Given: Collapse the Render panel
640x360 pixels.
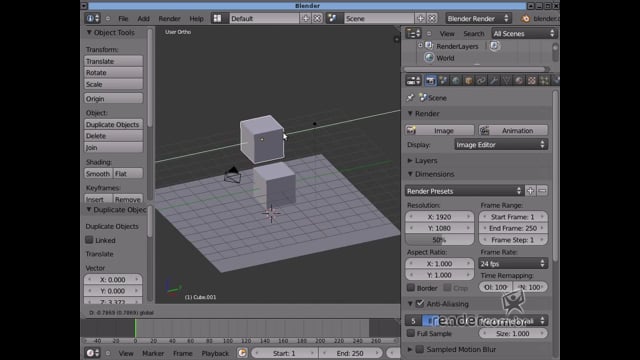Looking at the screenshot, I should click(x=410, y=113).
